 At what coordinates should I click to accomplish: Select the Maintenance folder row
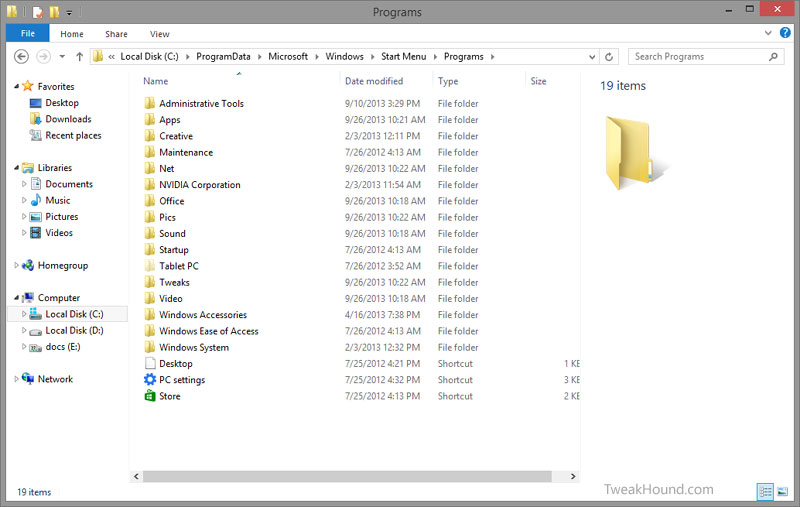pyautogui.click(x=360, y=152)
